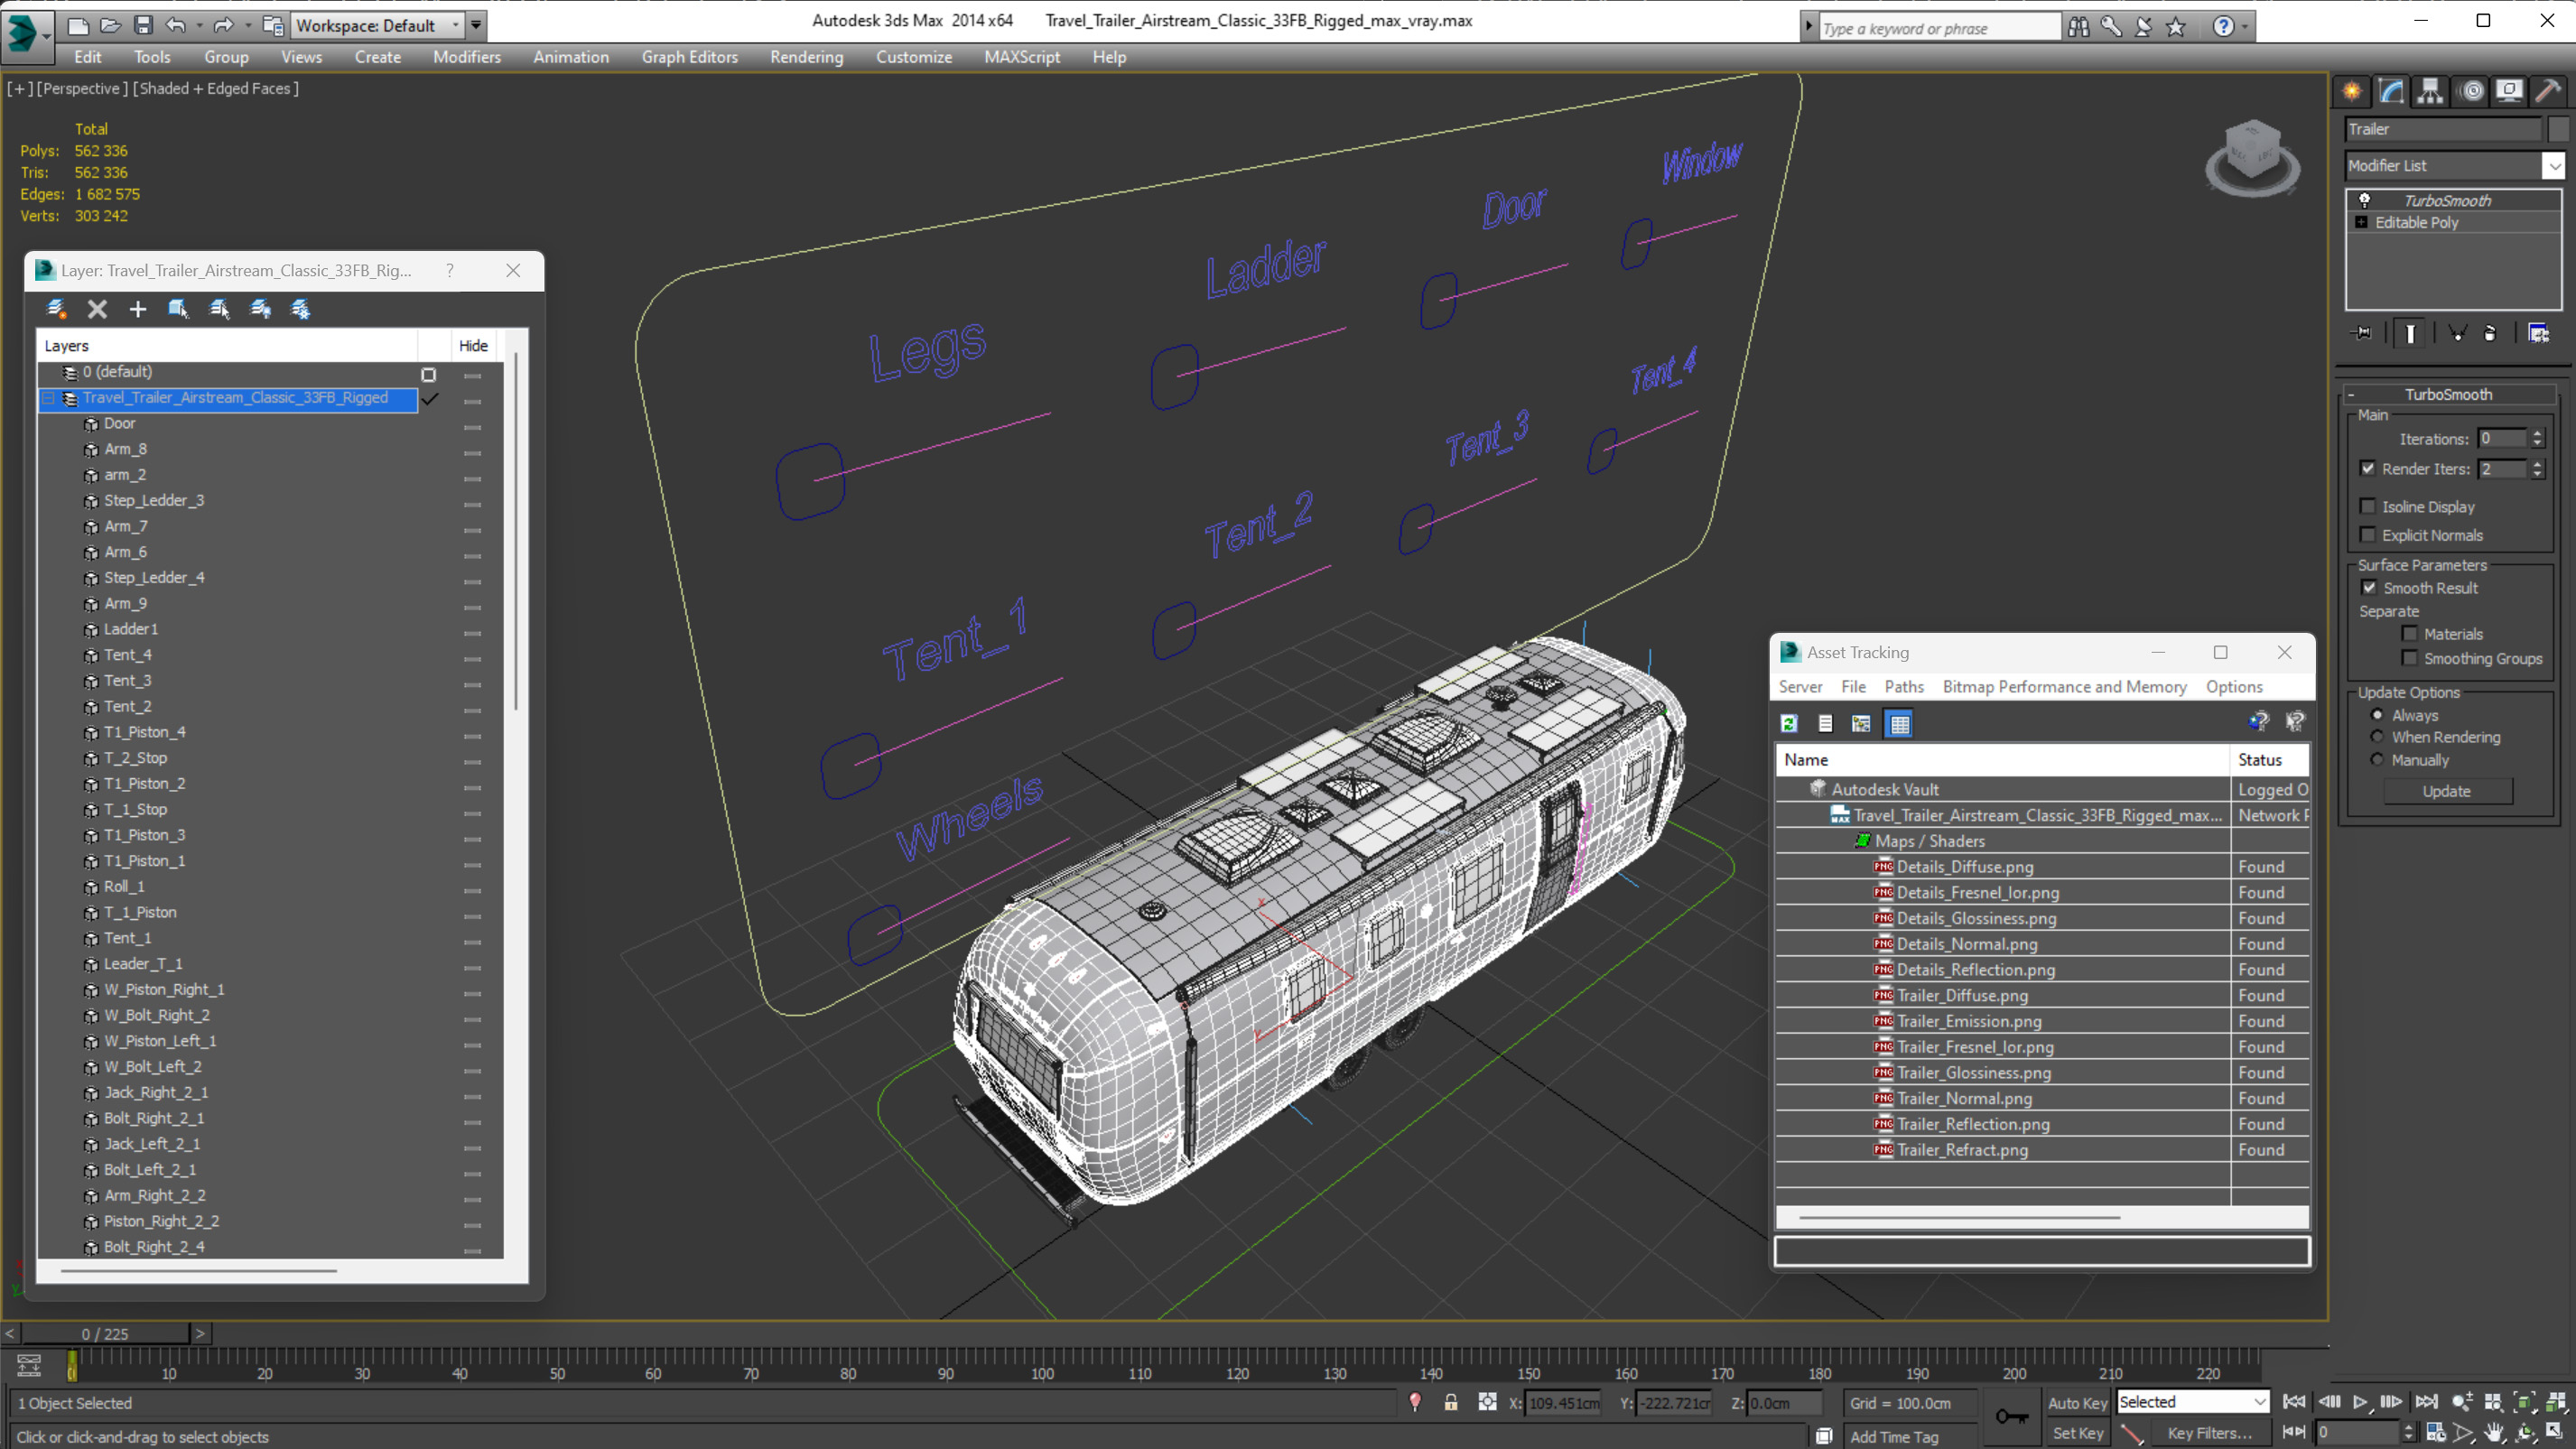Viewport: 2576px width, 1449px height.
Task: Open the Utilities hammer tab
Action: pyautogui.click(x=2549, y=91)
